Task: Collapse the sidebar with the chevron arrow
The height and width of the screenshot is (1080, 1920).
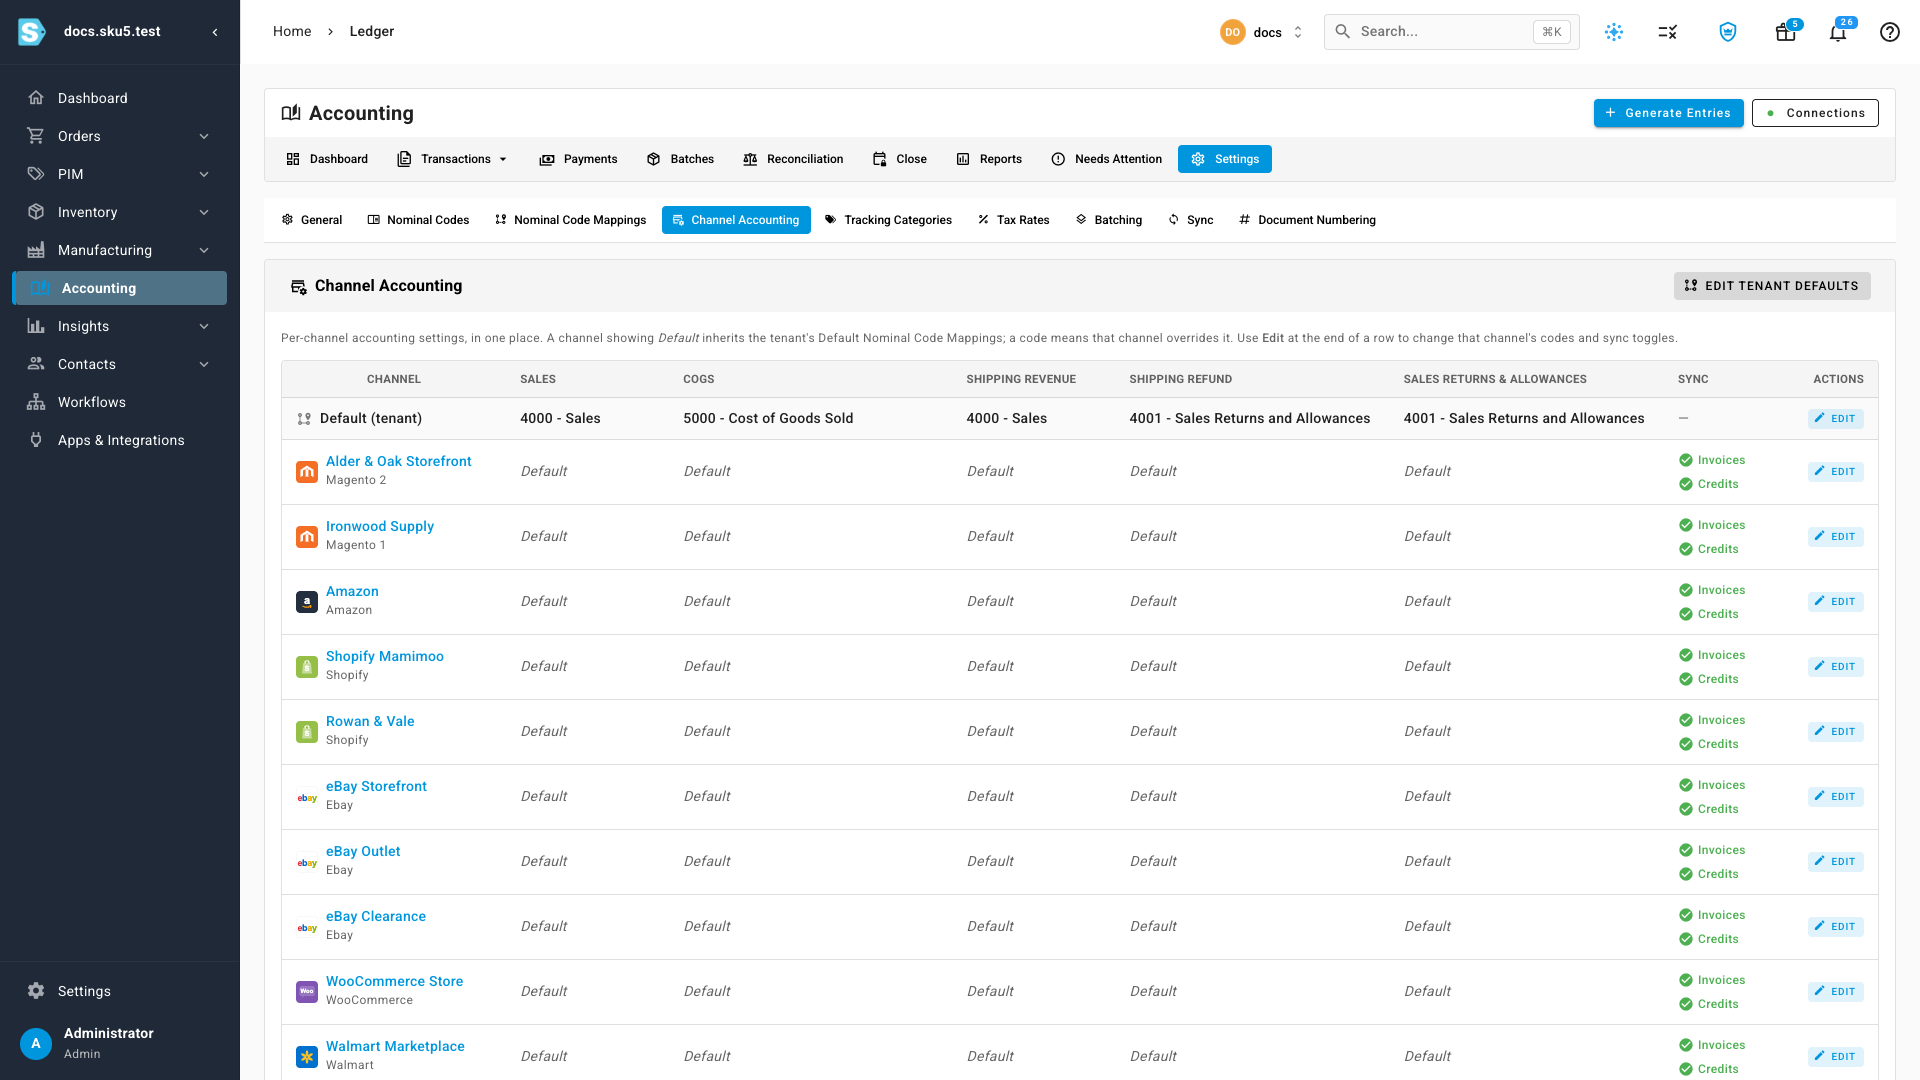Action: coord(215,32)
